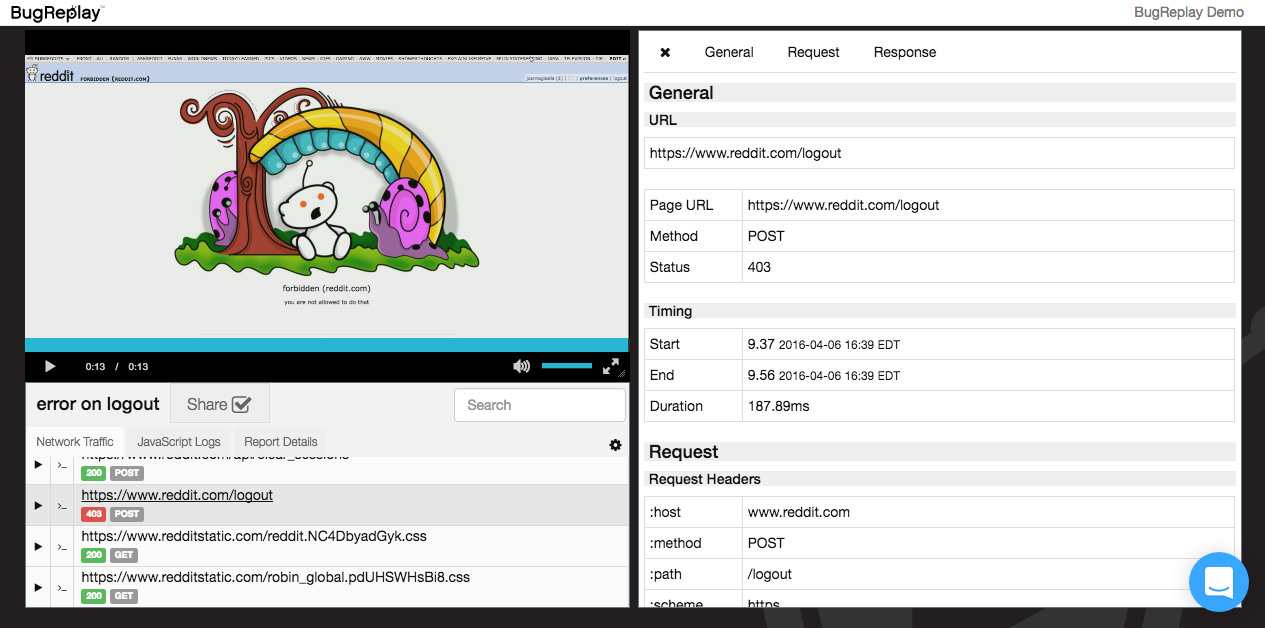Expand the robin_global.pdUHSWHsBi8.css request row

point(38,587)
